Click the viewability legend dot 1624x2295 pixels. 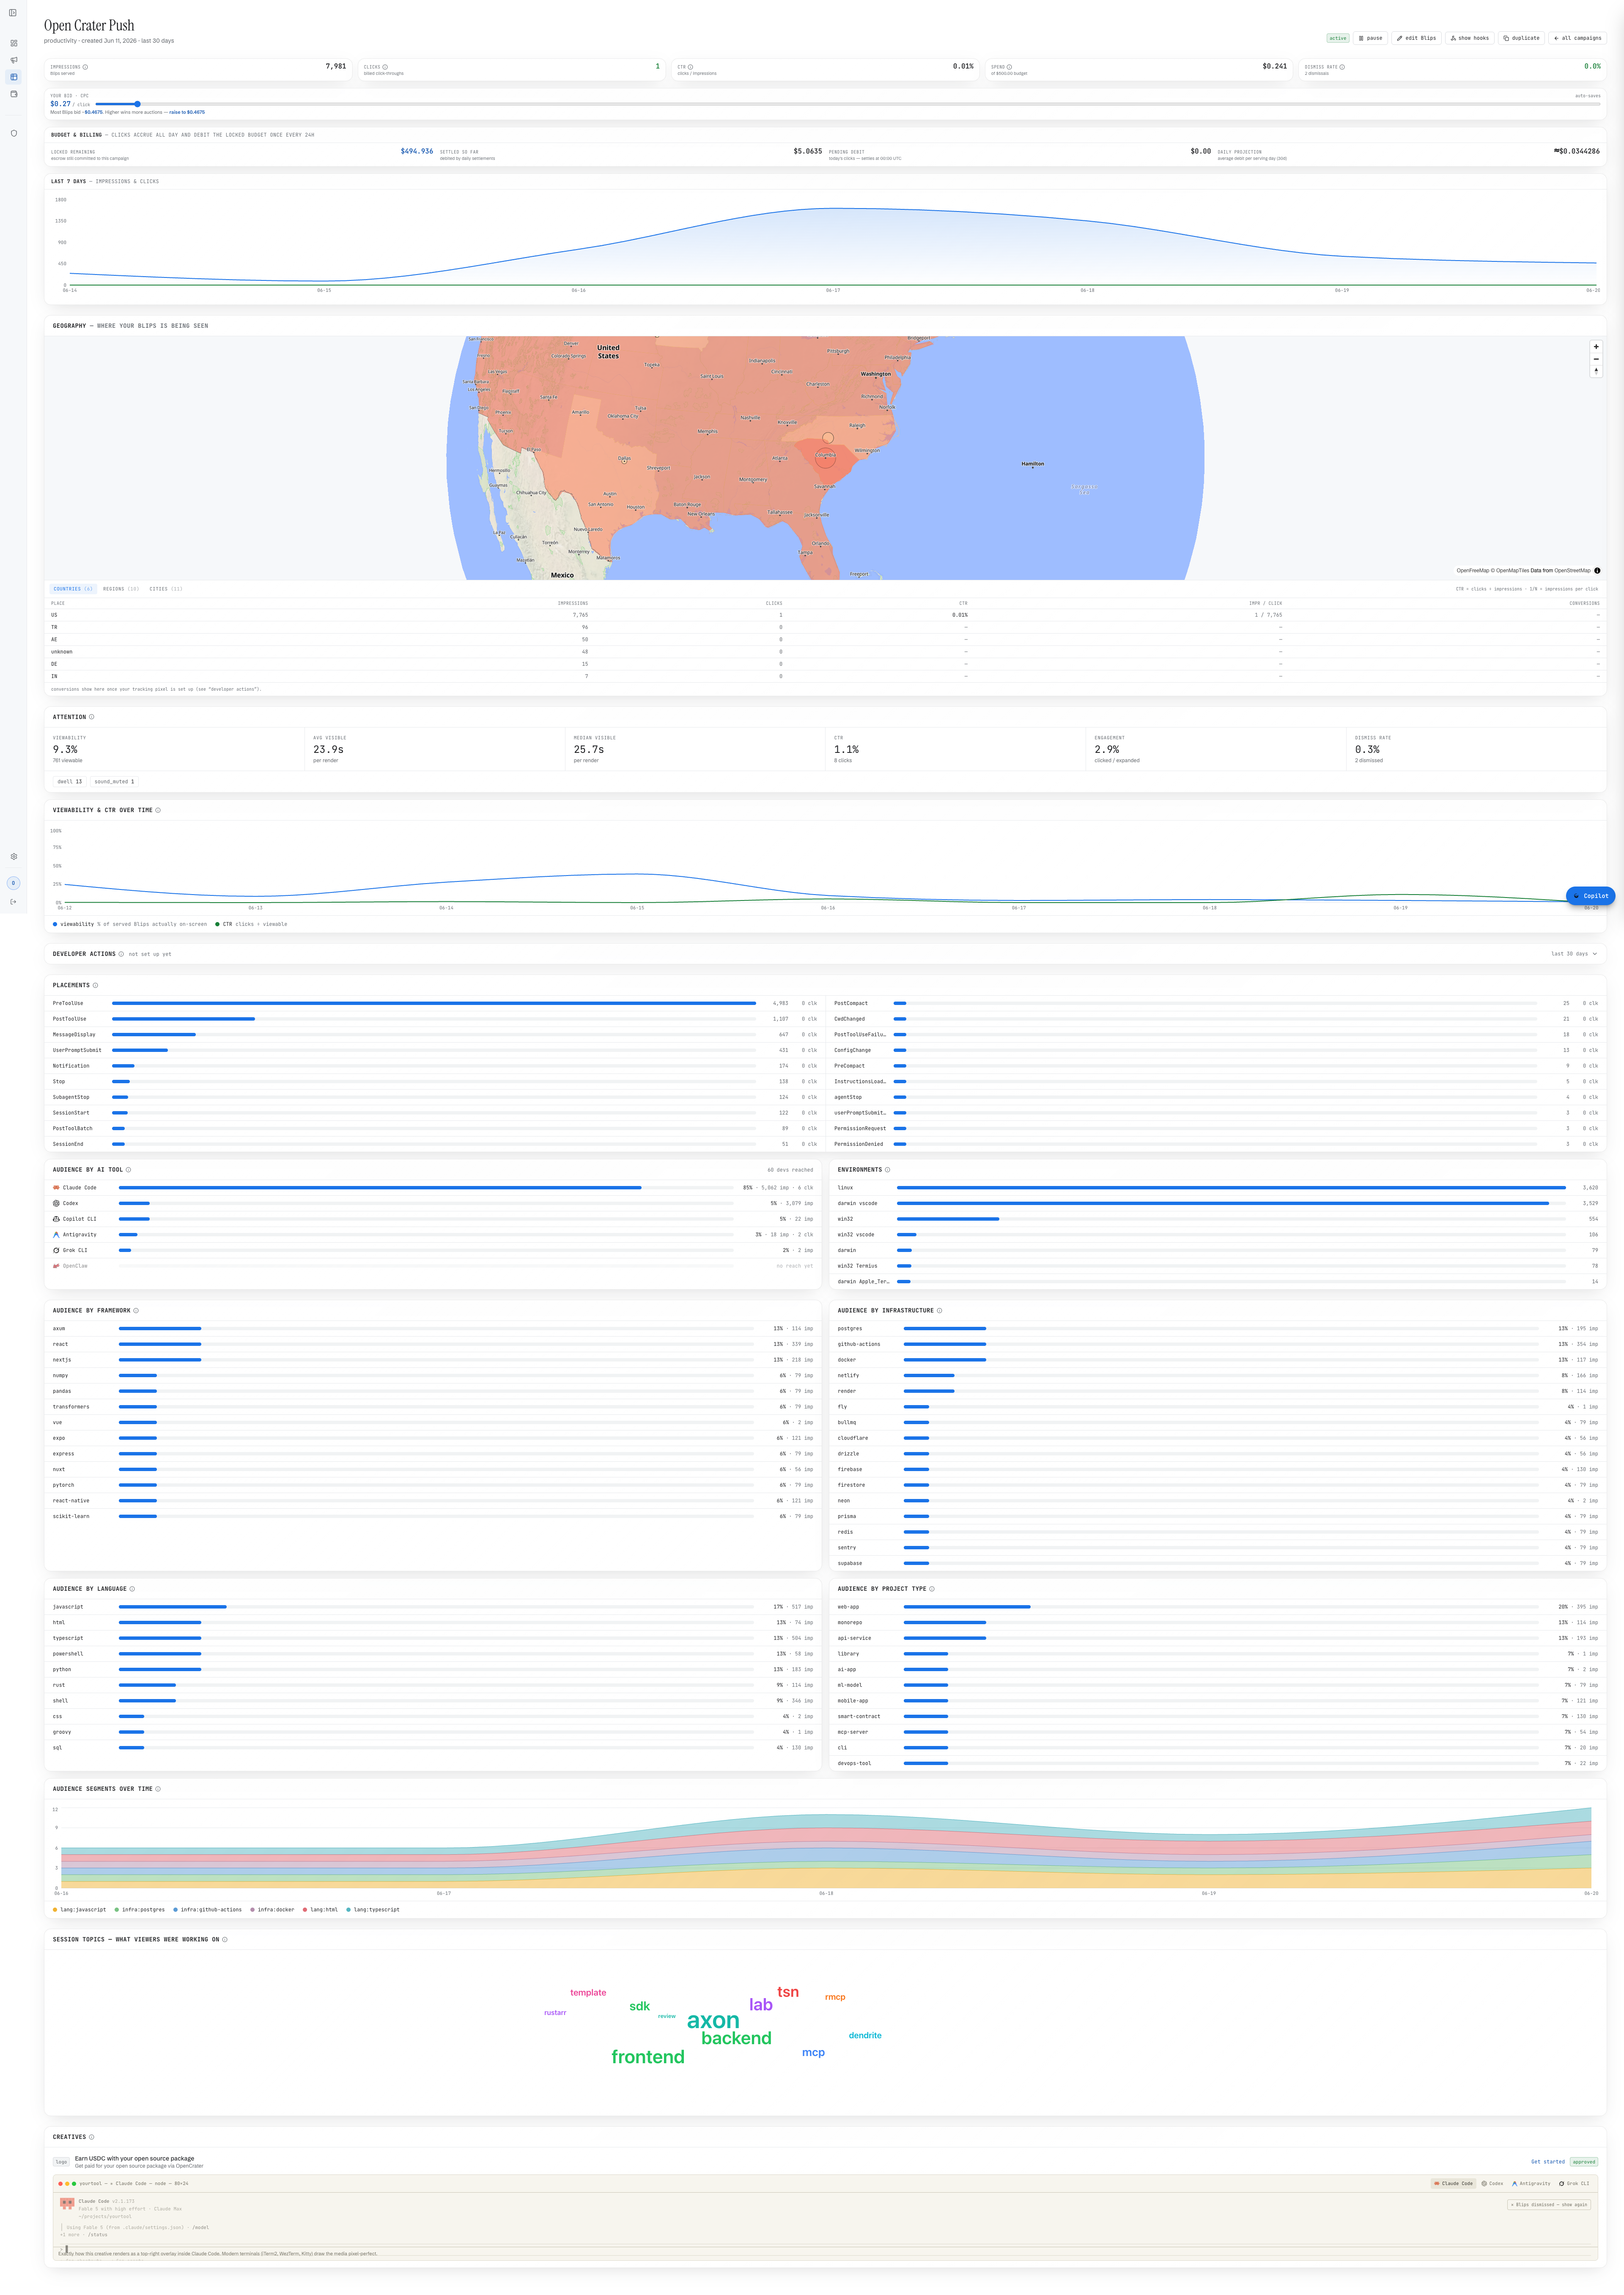pyautogui.click(x=55, y=924)
